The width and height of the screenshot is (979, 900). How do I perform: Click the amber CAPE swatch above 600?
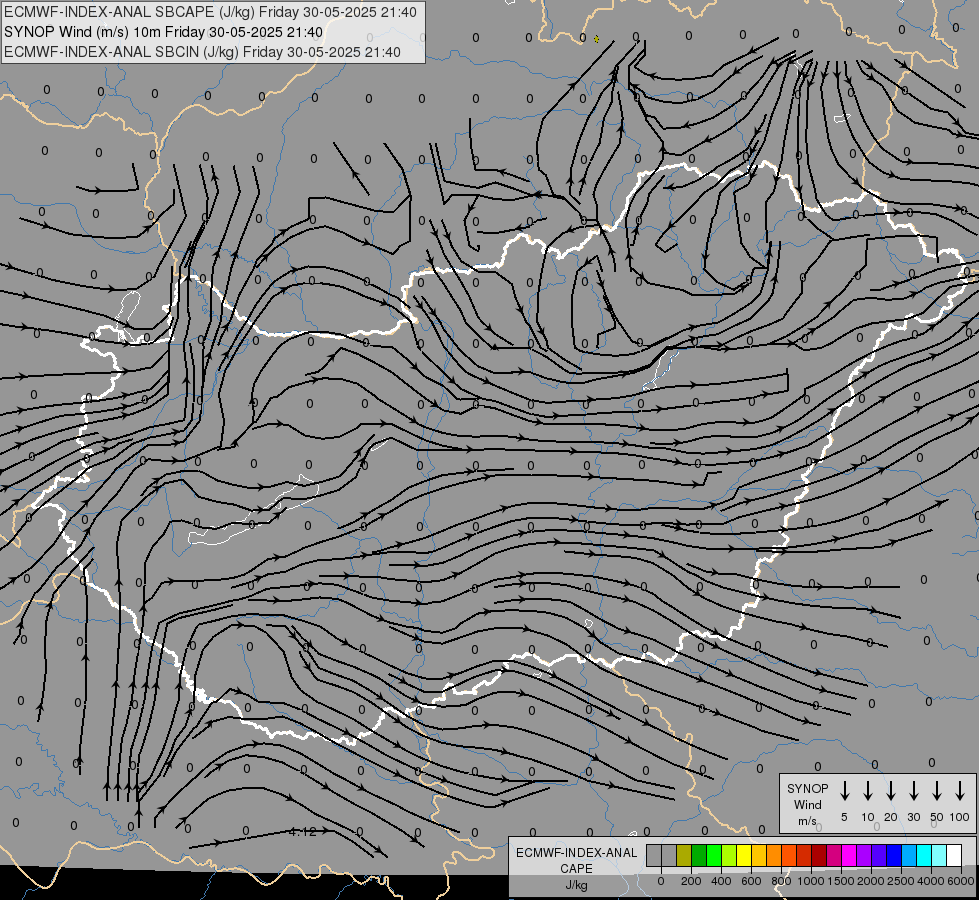tap(759, 855)
